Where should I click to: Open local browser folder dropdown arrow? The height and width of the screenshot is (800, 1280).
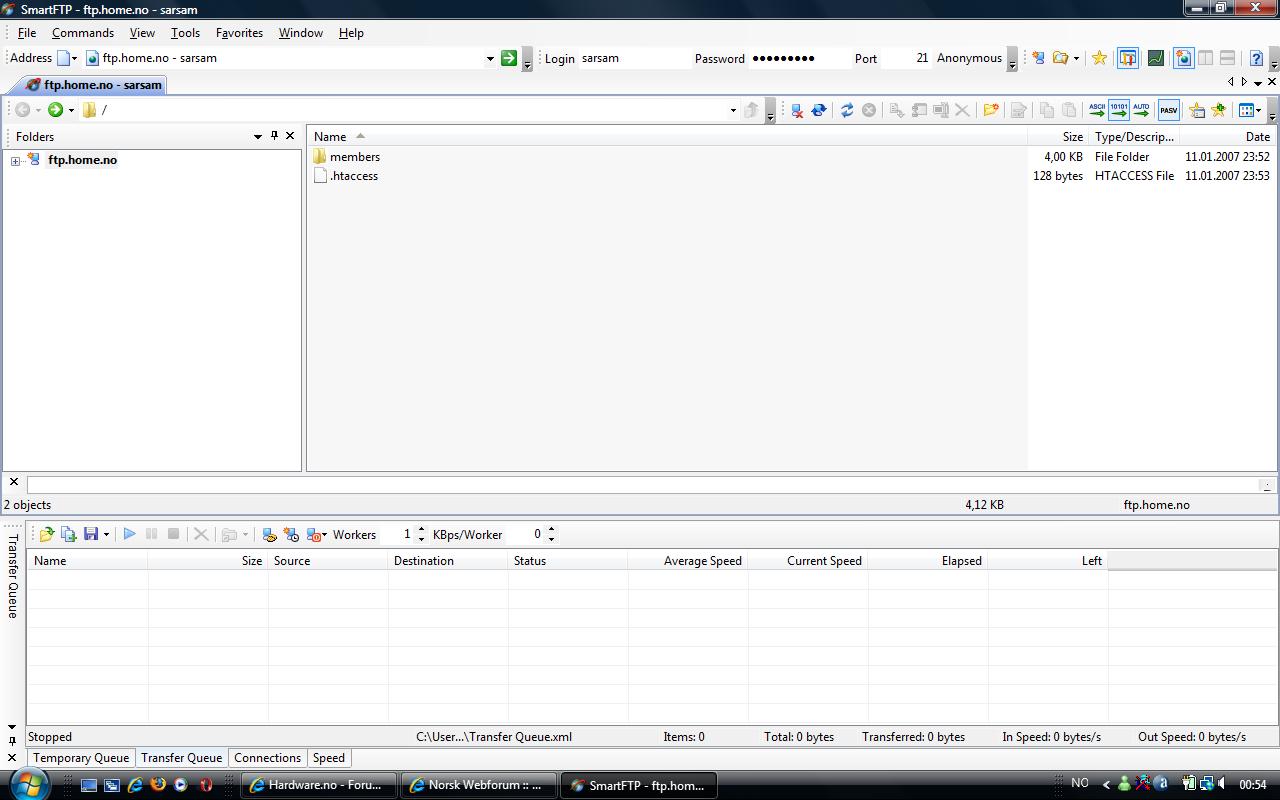(x=1076, y=58)
